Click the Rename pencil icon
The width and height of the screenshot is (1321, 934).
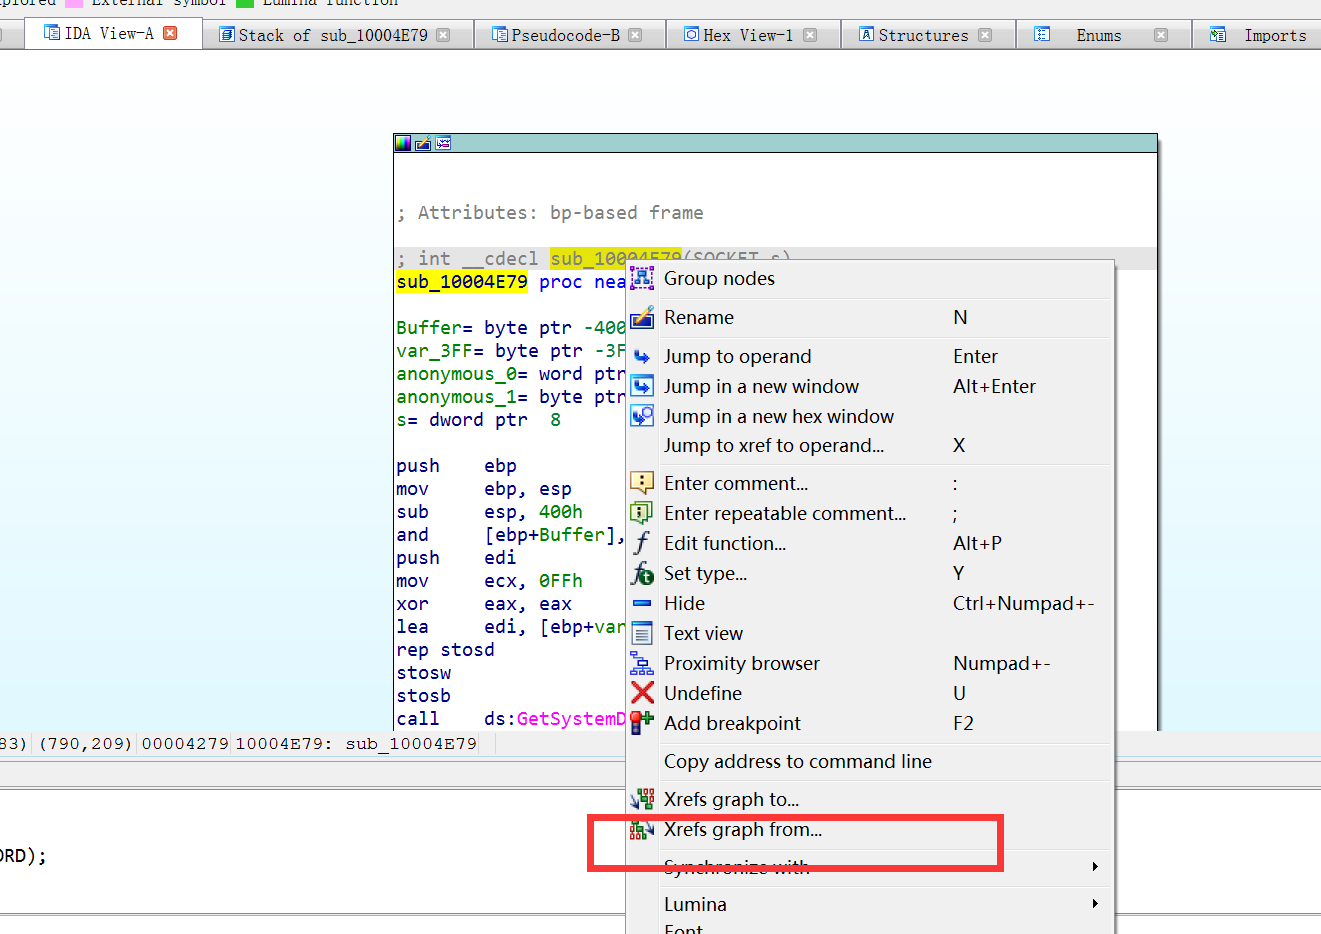(x=642, y=318)
